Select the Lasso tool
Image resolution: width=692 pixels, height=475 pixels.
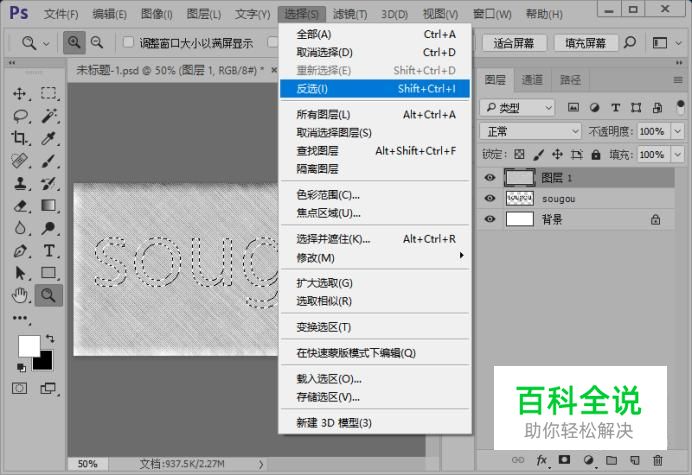click(20, 116)
